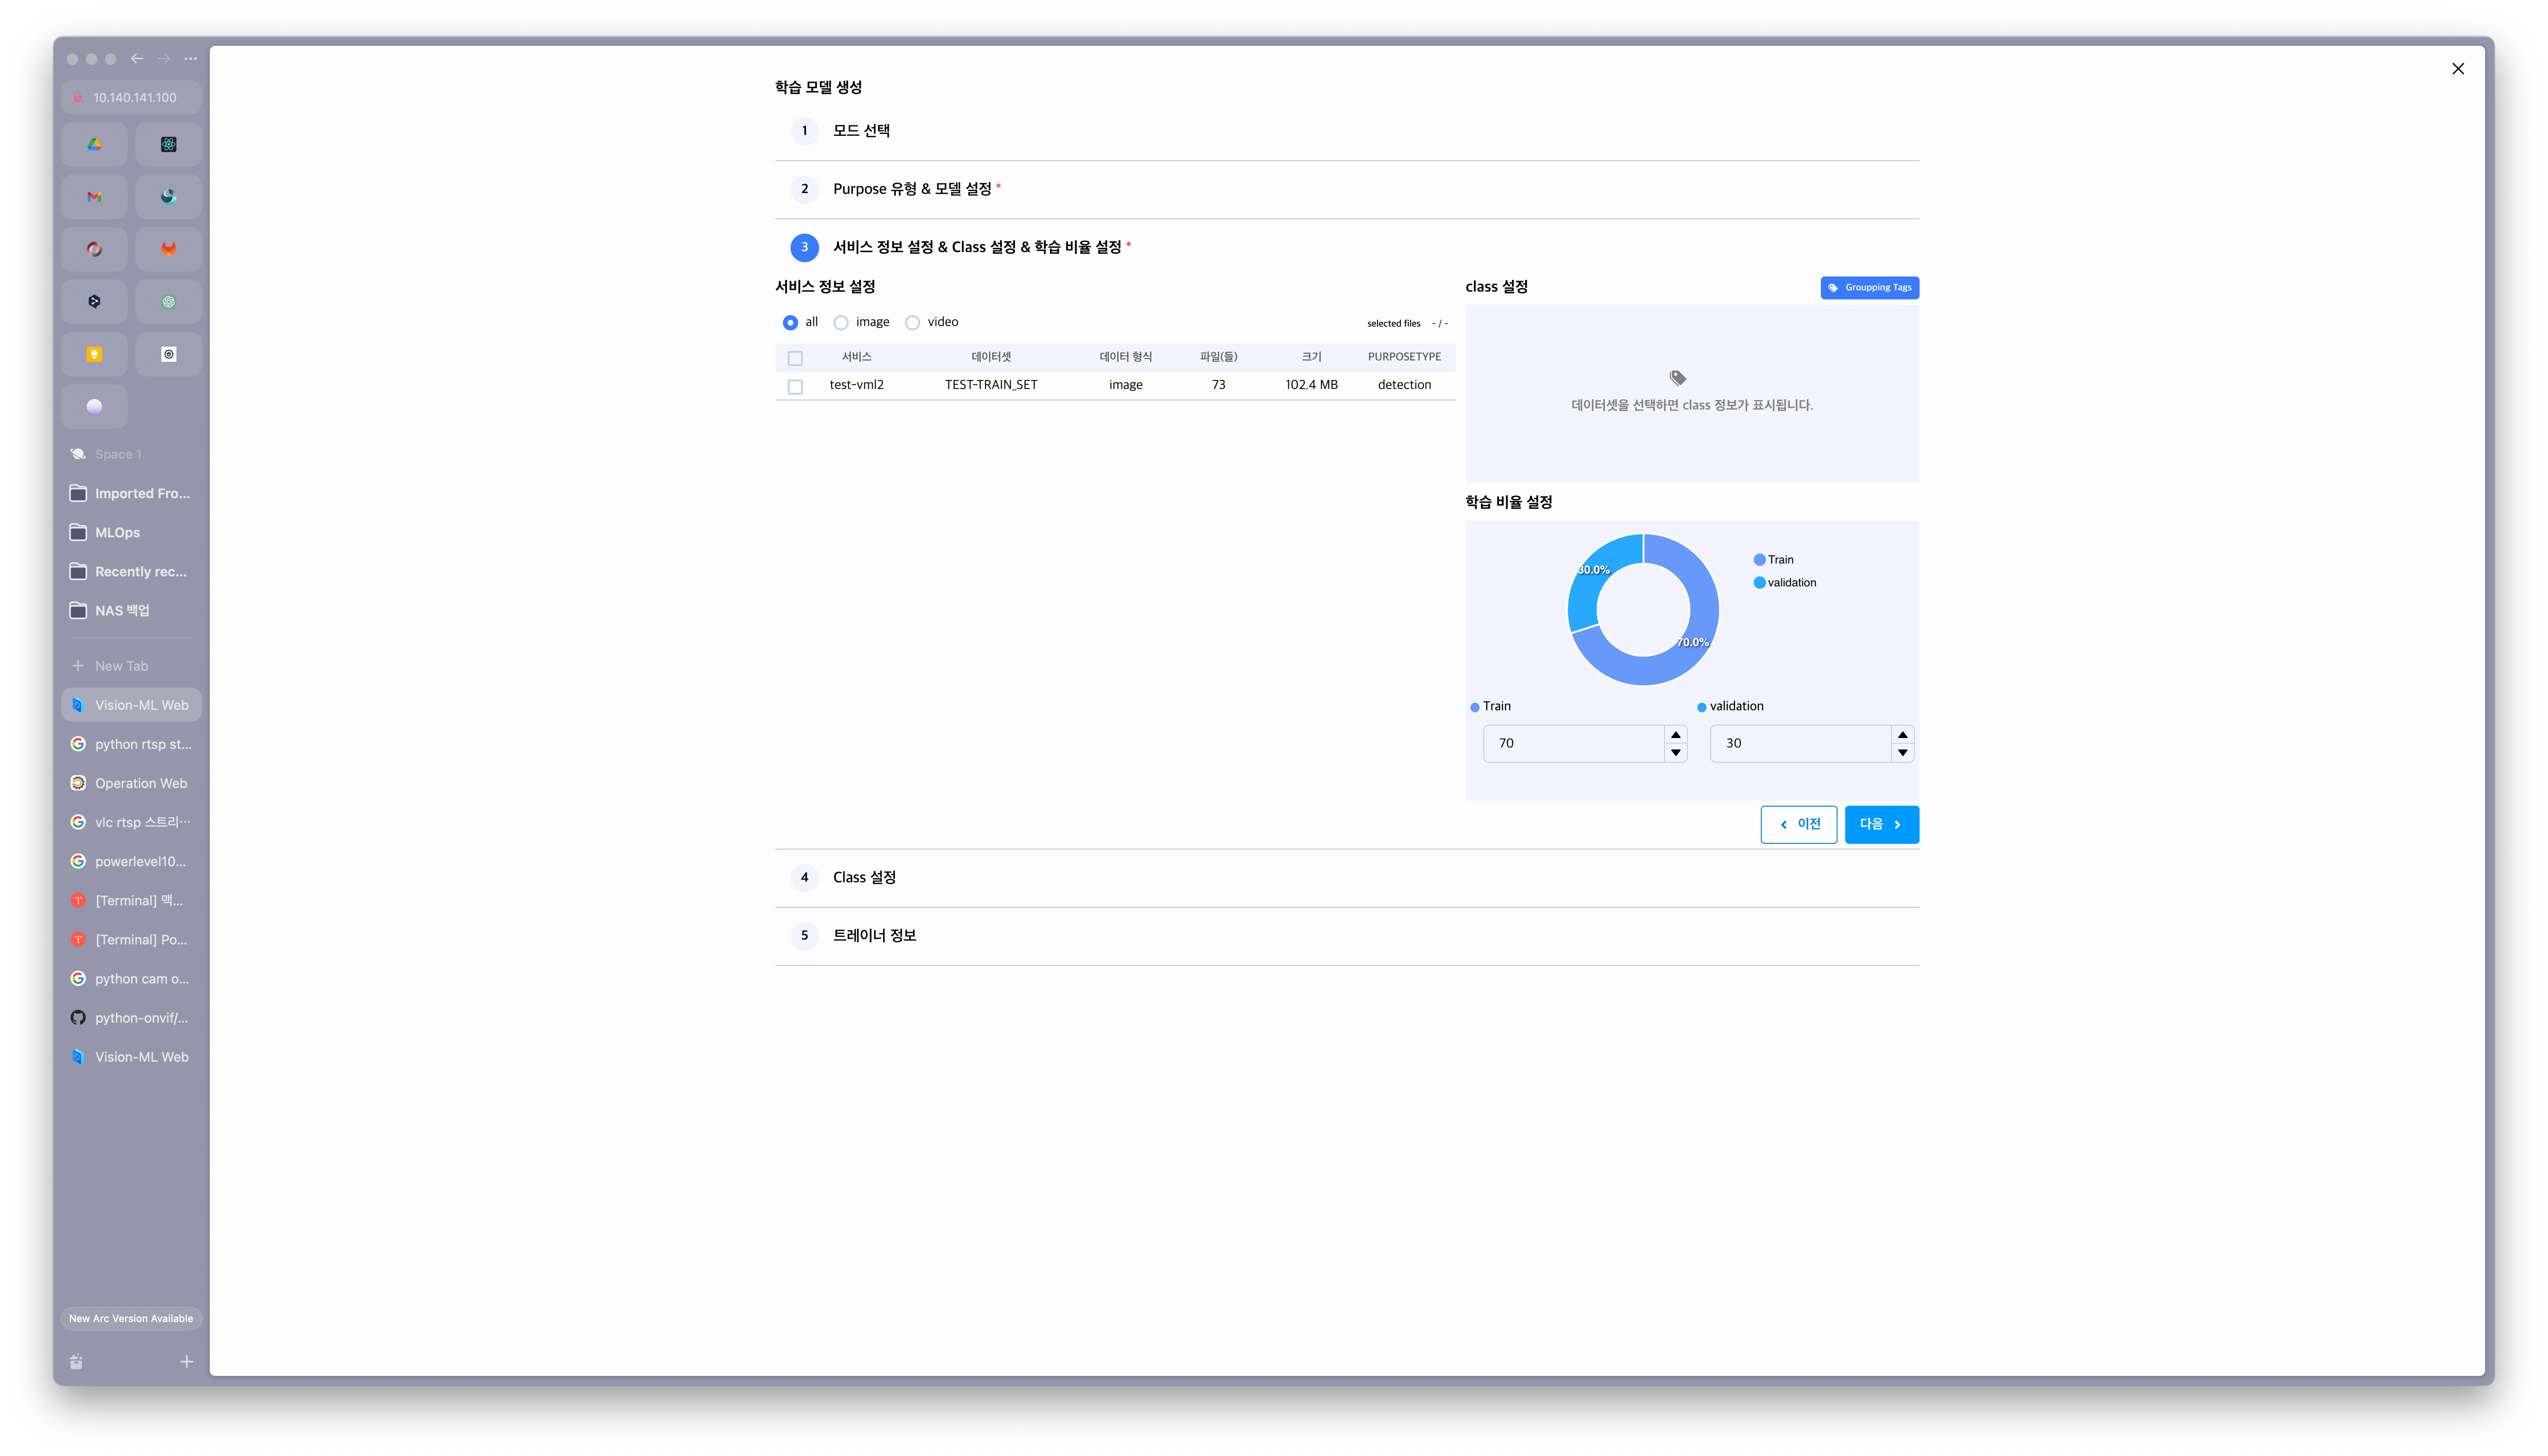Open the Gmail pinned tab
Screen dimensions: 2548x1456
click(x=94, y=197)
